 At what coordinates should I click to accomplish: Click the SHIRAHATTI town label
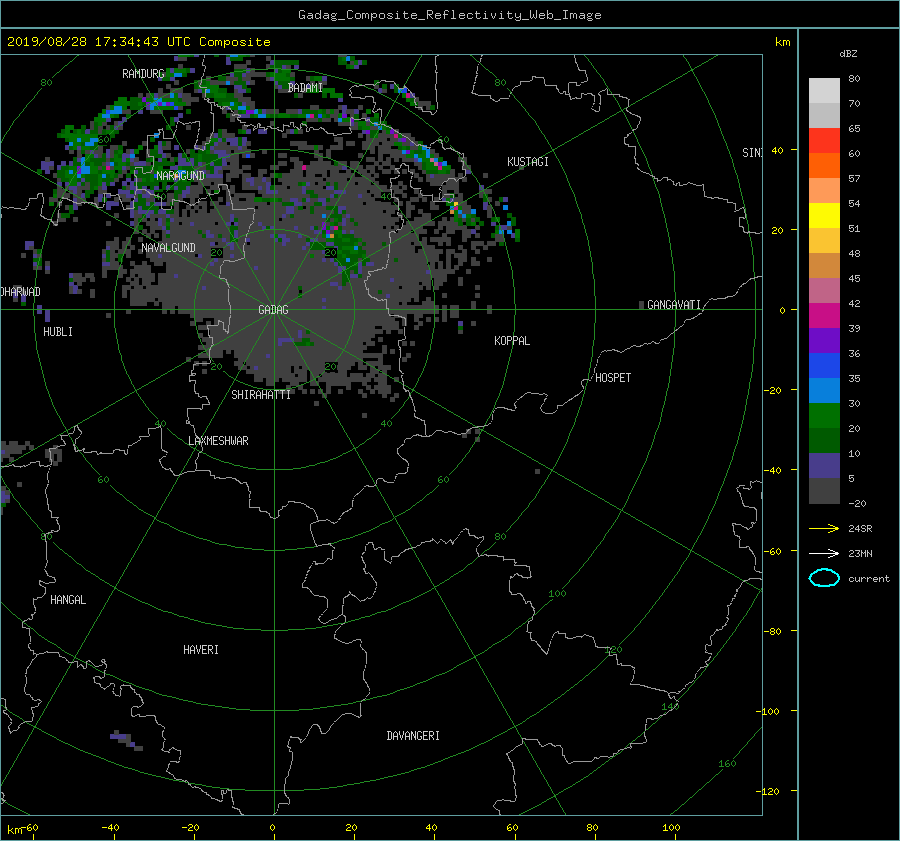[261, 395]
